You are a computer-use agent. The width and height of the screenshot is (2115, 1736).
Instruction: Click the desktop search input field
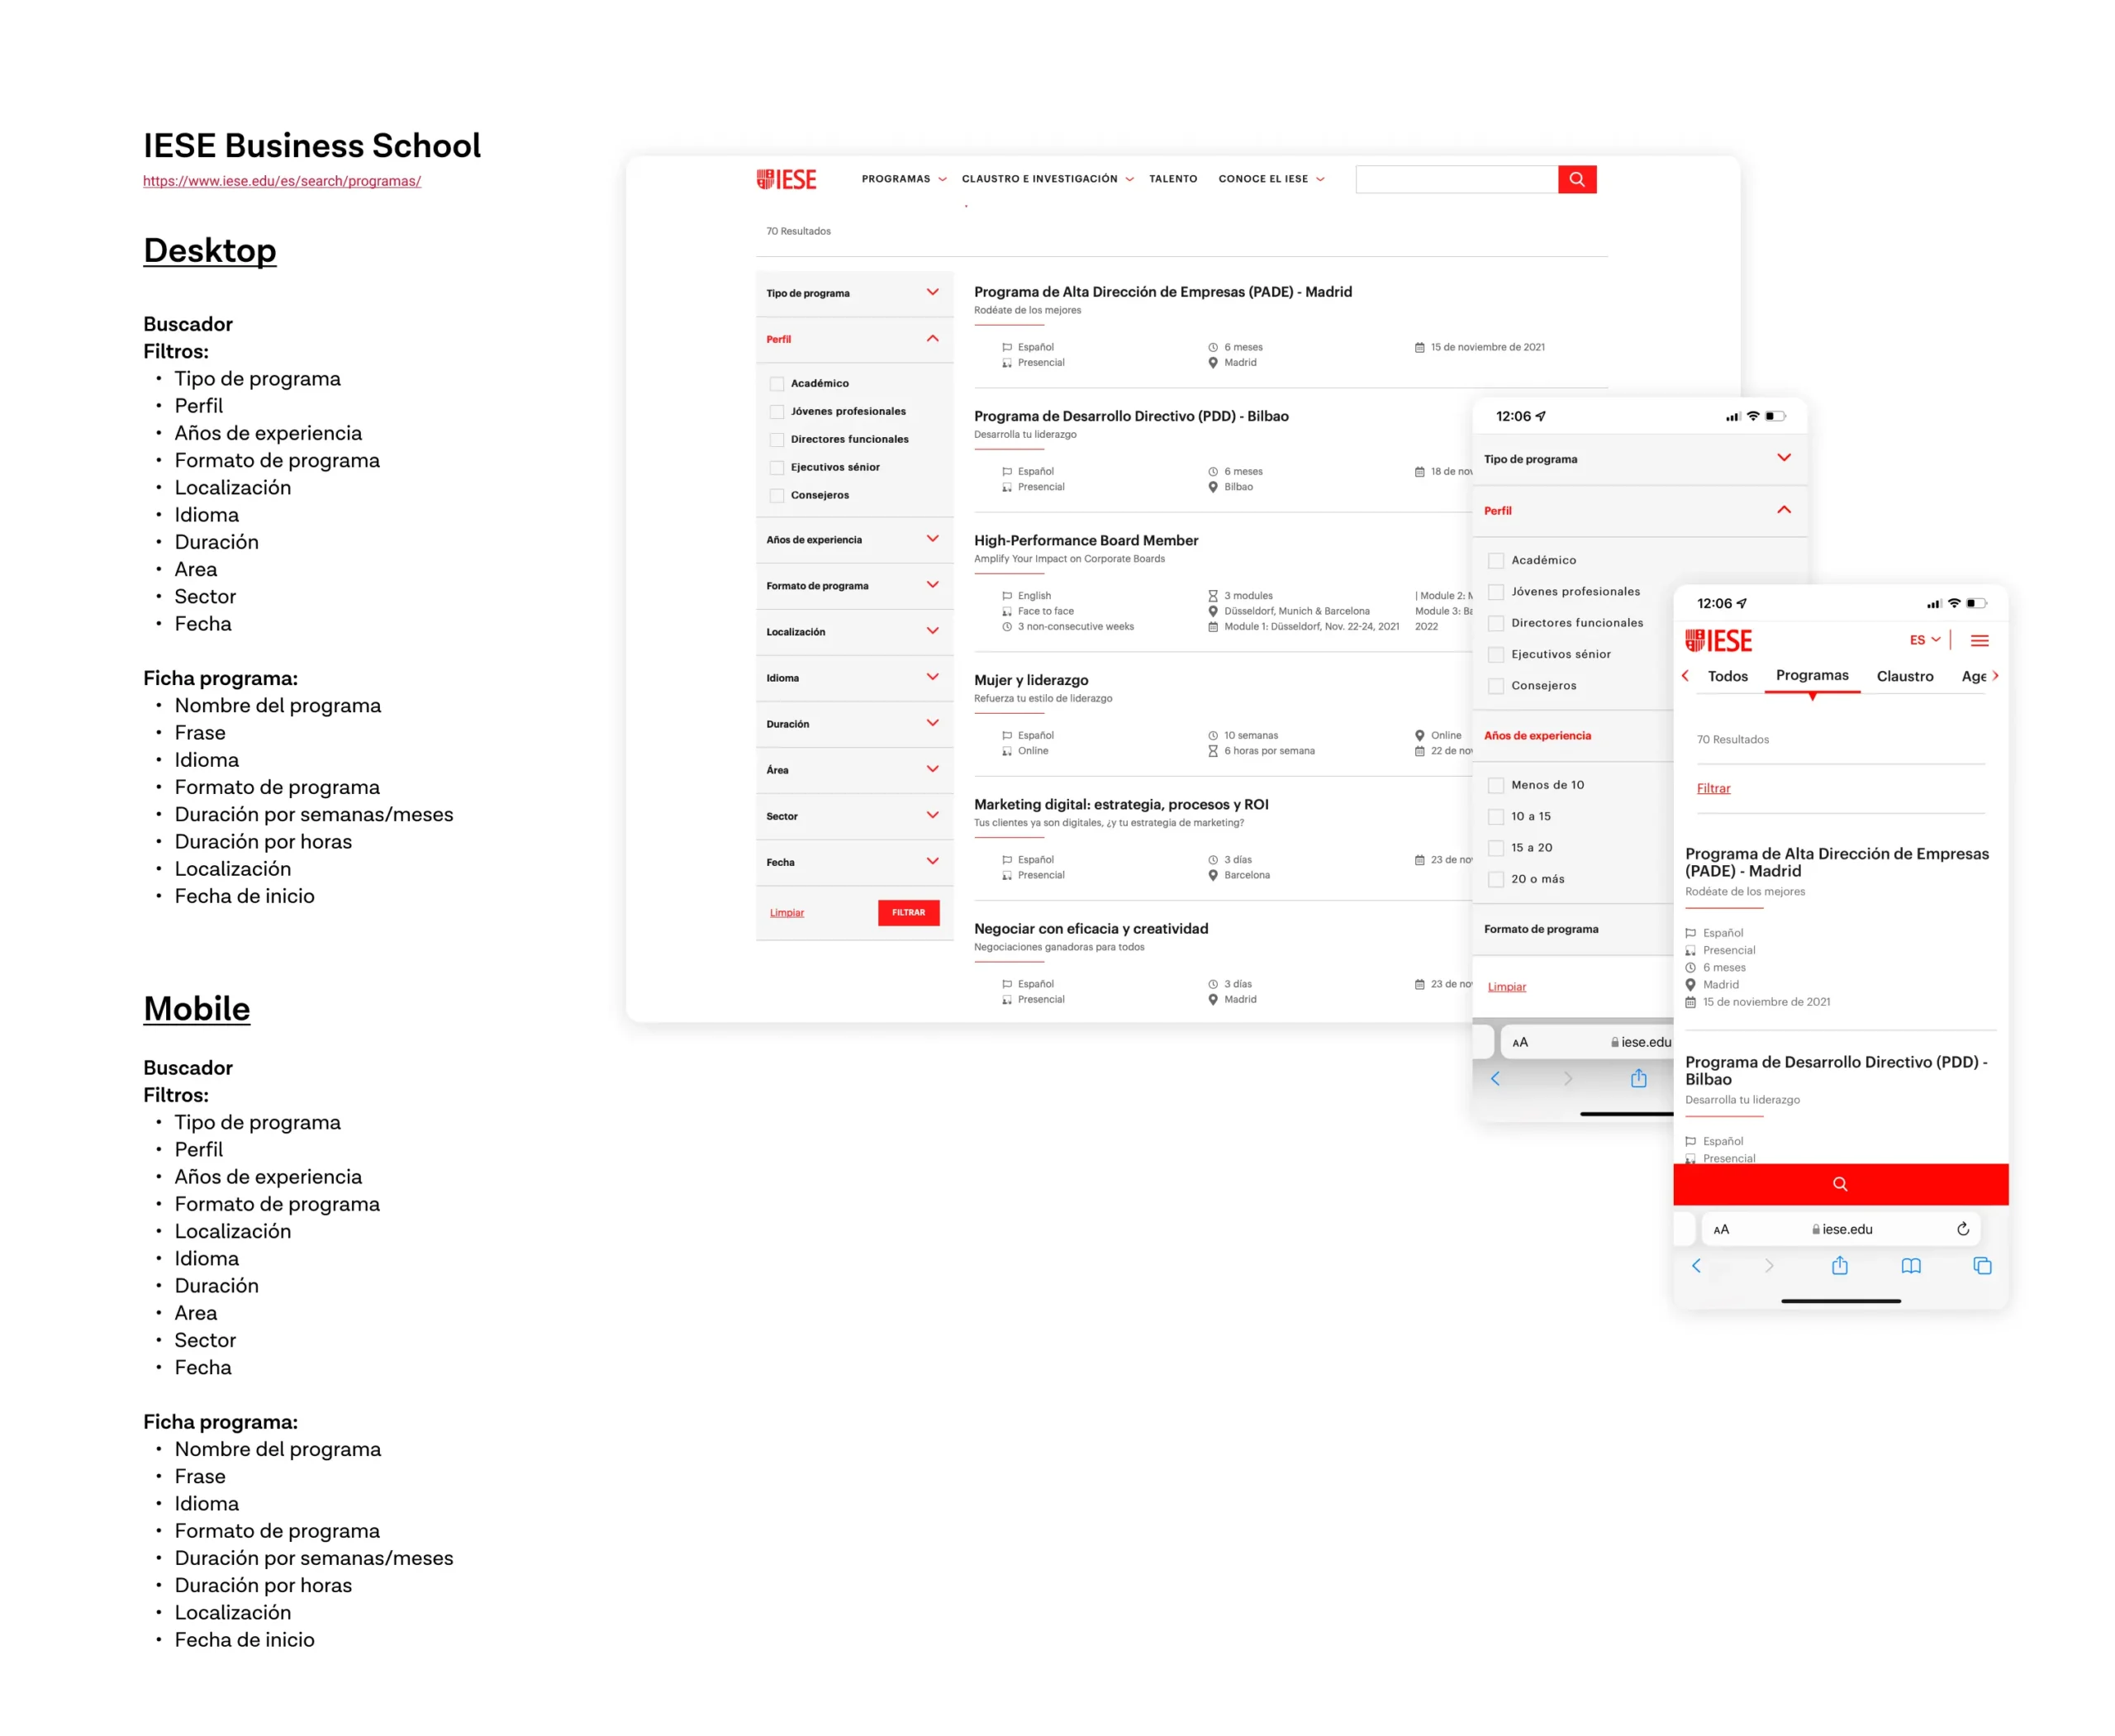click(1456, 179)
